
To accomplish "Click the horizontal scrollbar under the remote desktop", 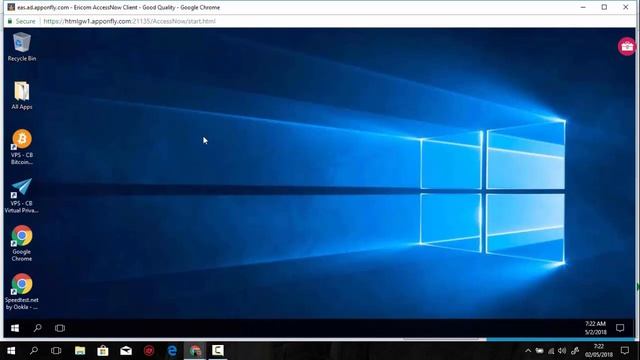I will (441, 339).
